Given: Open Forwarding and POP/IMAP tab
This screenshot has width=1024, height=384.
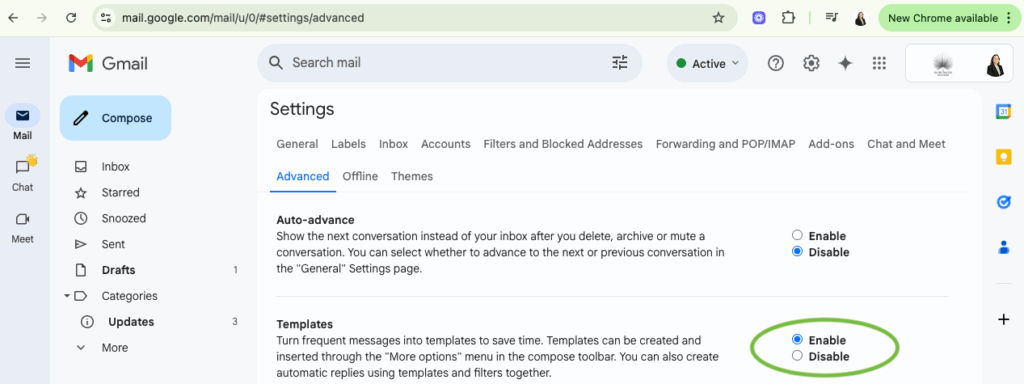Looking at the screenshot, I should [x=726, y=144].
